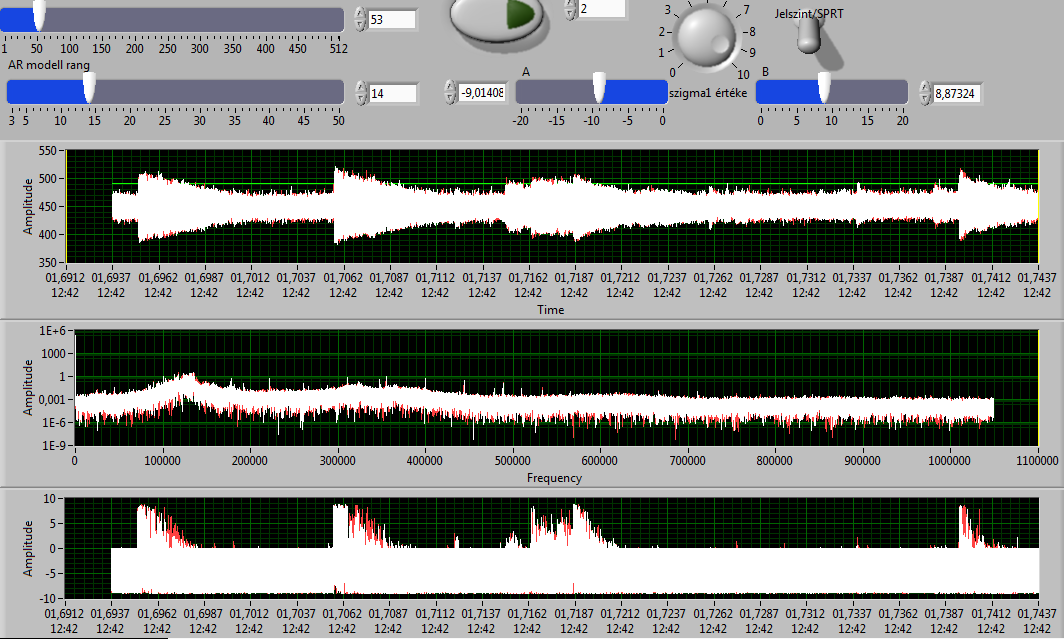Click the A slider thumb
The image size is (1064, 639).
599,88
